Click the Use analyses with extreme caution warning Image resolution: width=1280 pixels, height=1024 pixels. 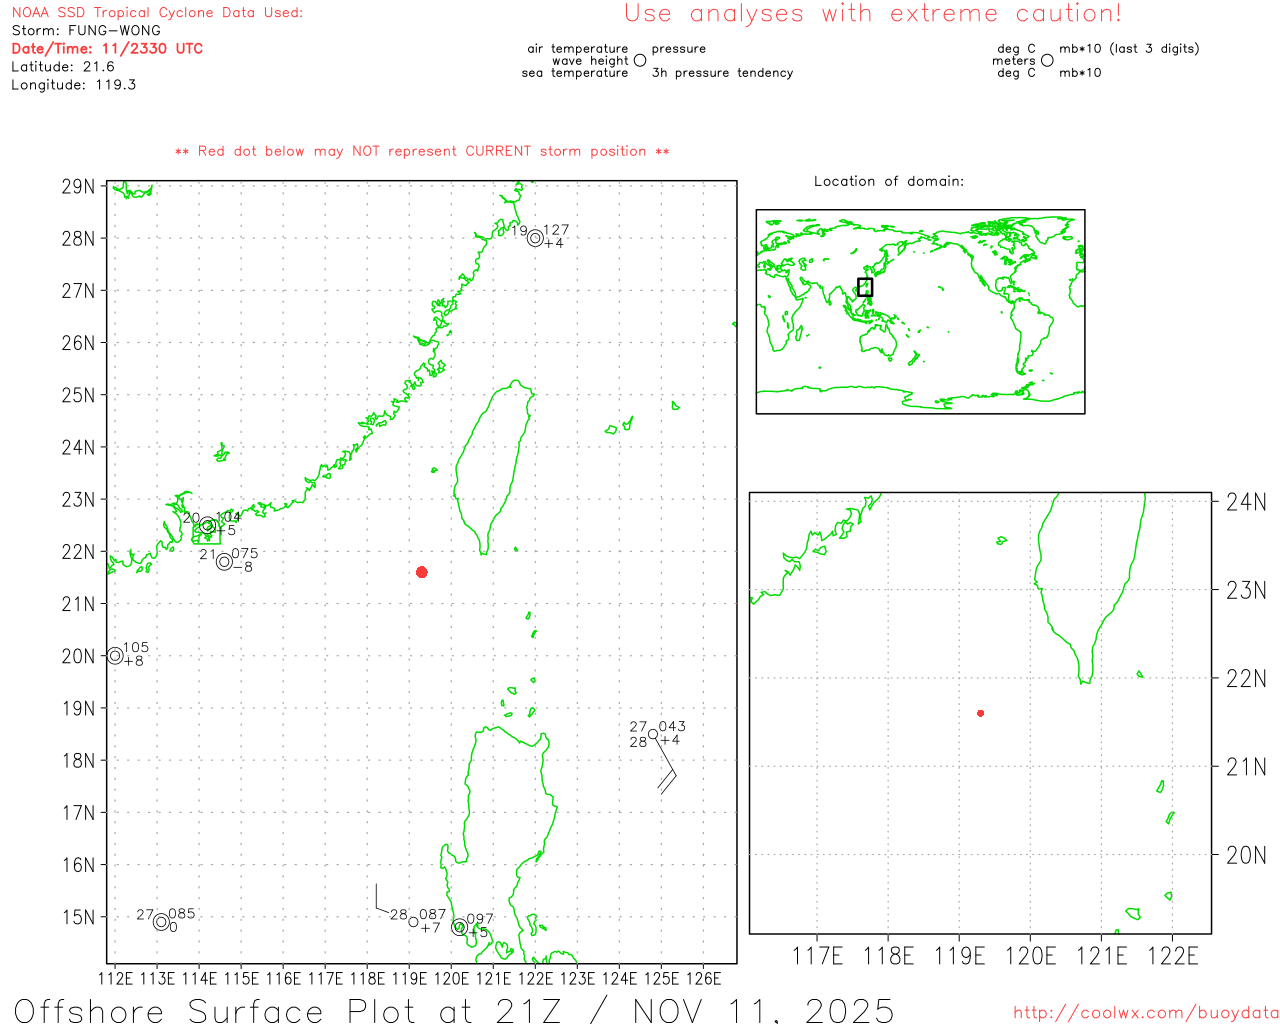point(873,14)
